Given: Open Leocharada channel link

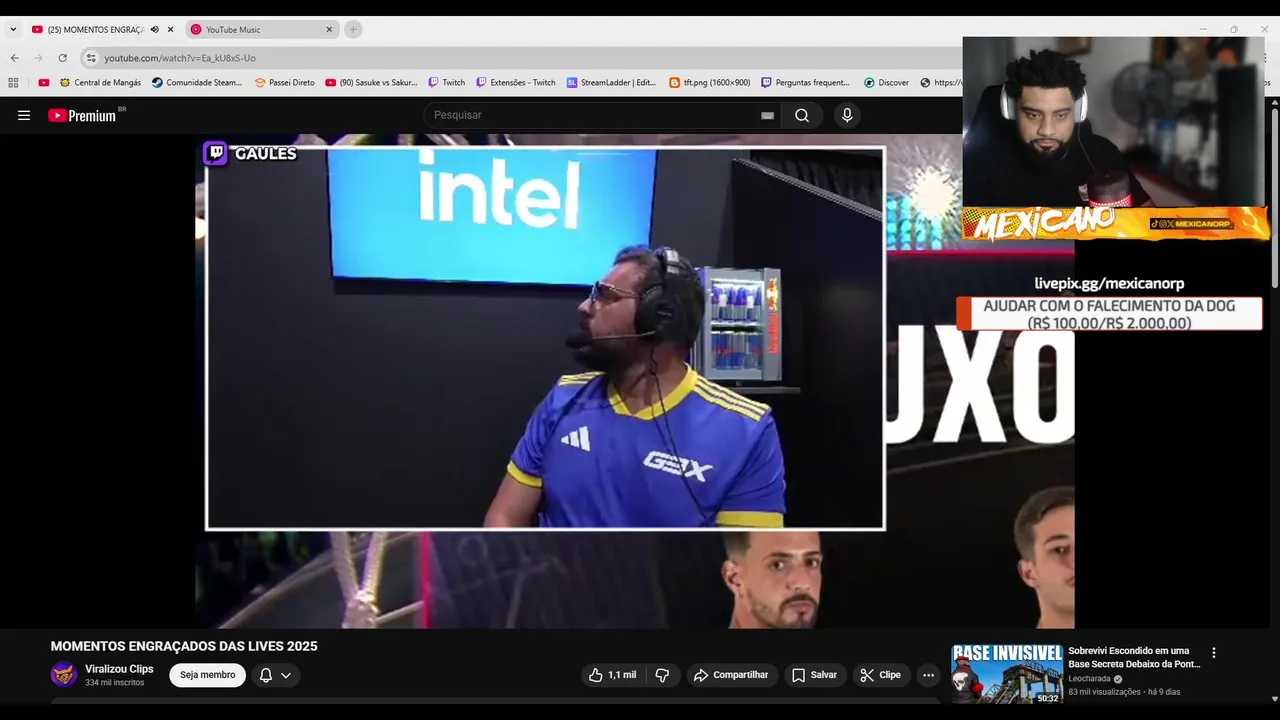Looking at the screenshot, I should 1089,678.
